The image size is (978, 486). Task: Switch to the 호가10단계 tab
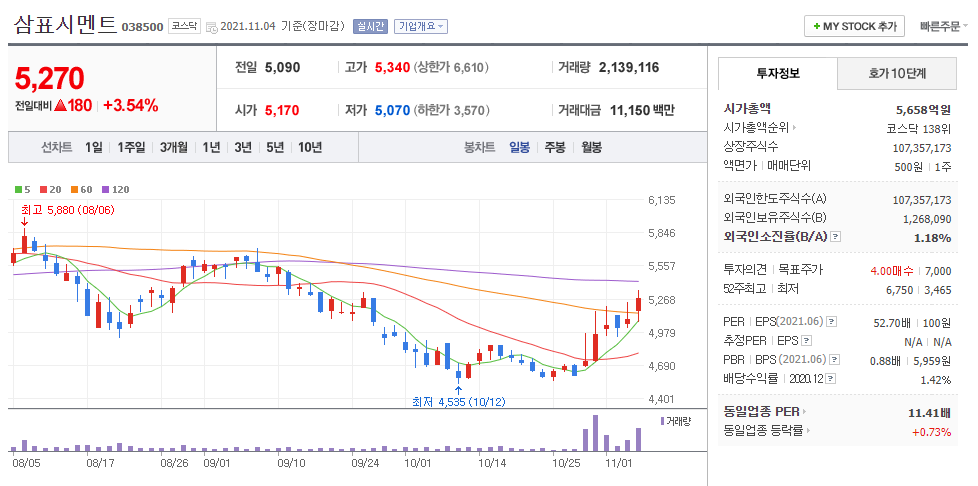pos(897,74)
